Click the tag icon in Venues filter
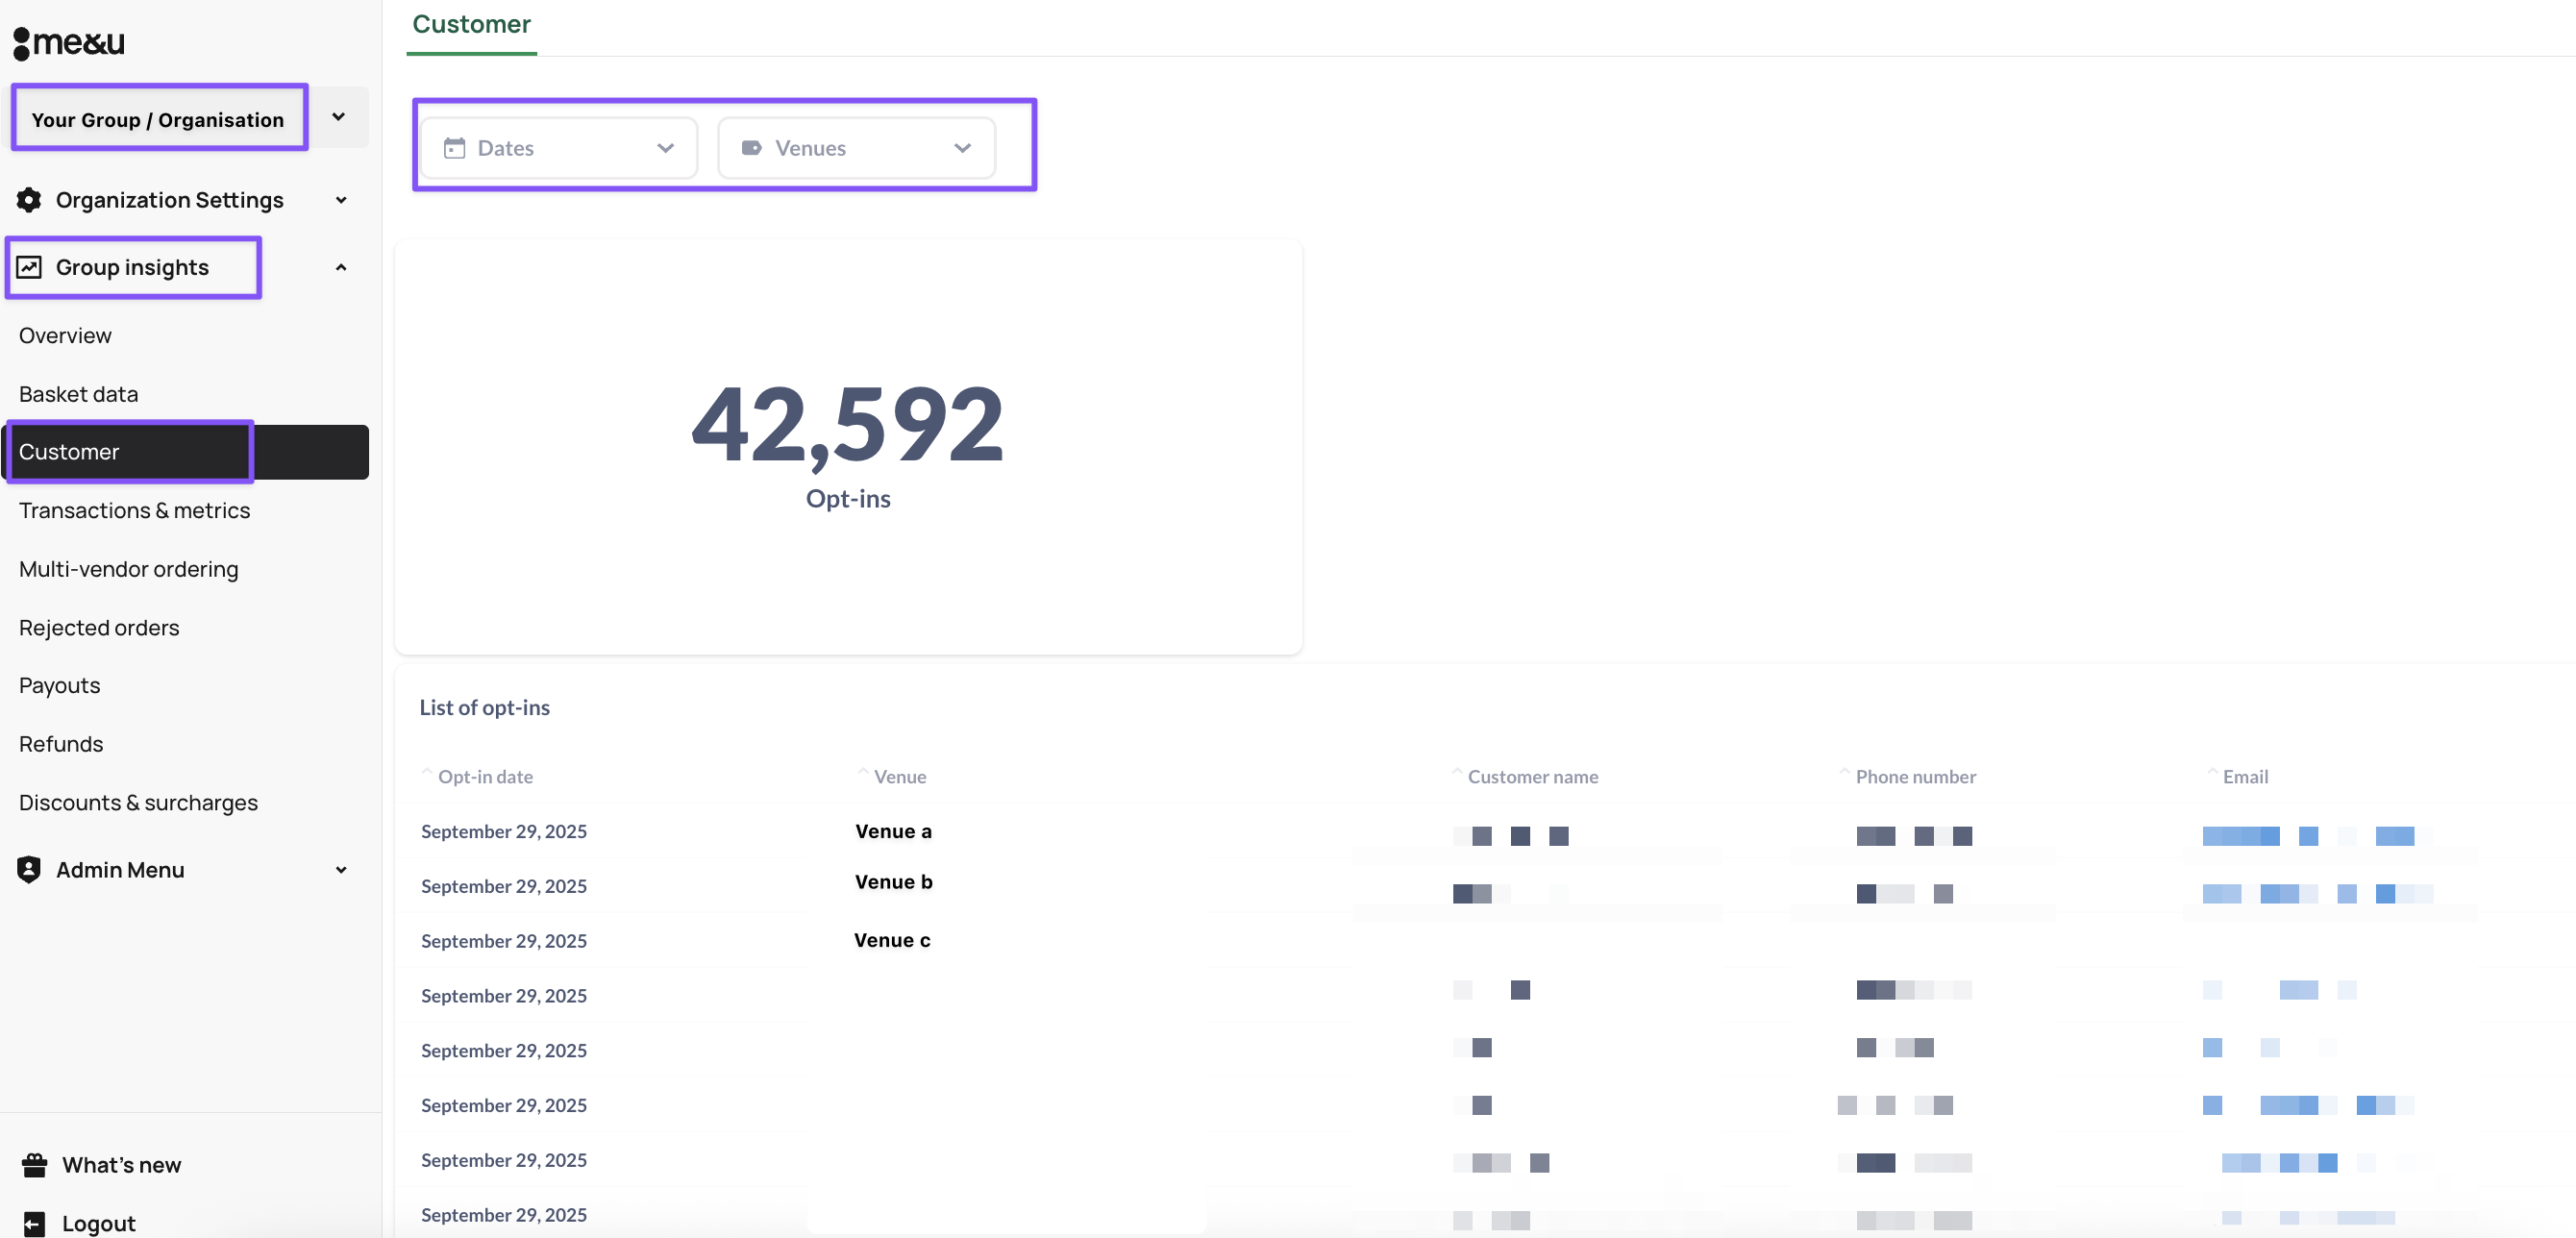Viewport: 2576px width, 1238px height. pyautogui.click(x=751, y=148)
